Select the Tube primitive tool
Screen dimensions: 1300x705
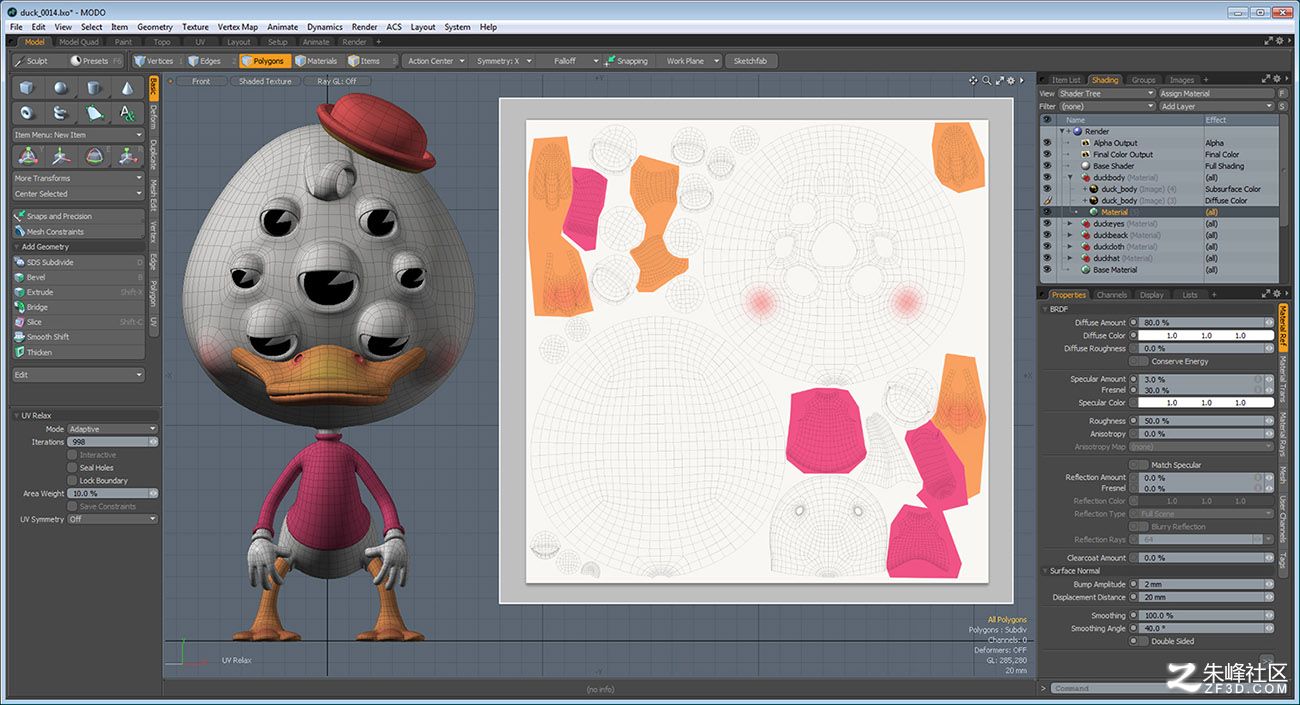tap(61, 113)
